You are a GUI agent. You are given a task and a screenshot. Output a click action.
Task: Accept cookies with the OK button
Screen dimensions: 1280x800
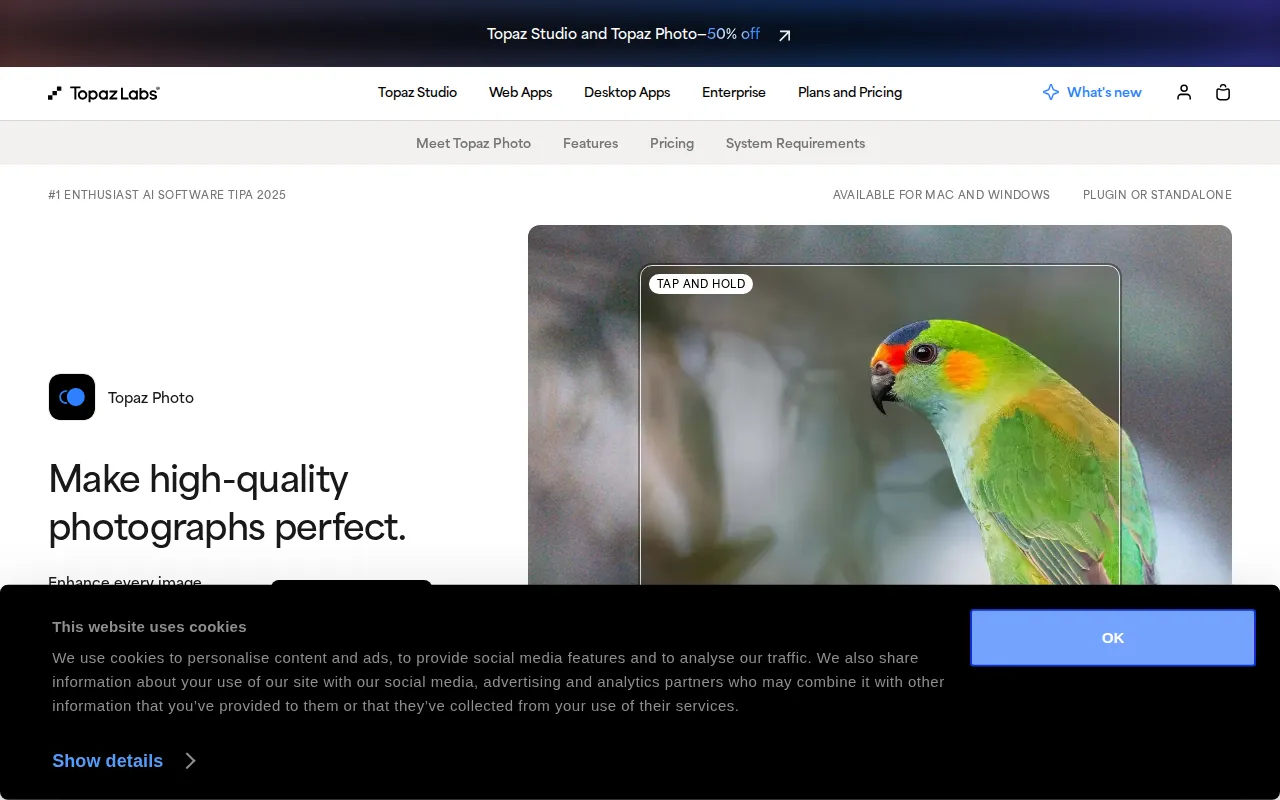[1113, 638]
